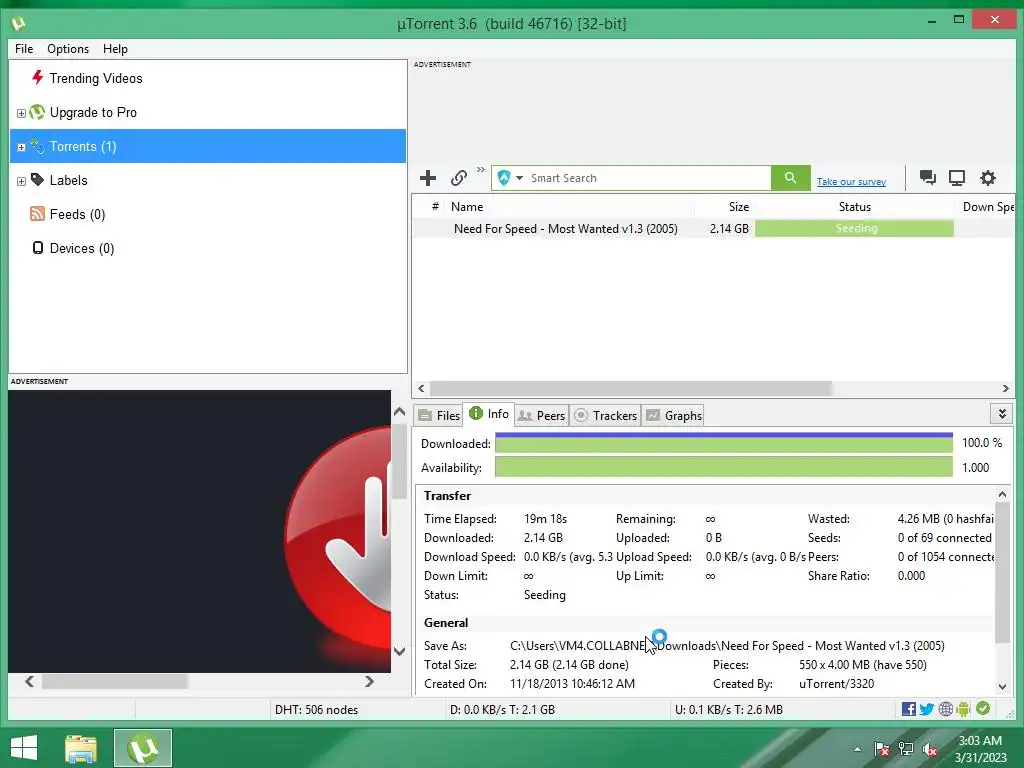Open the Take our survey link
1024x768 pixels.
click(851, 182)
